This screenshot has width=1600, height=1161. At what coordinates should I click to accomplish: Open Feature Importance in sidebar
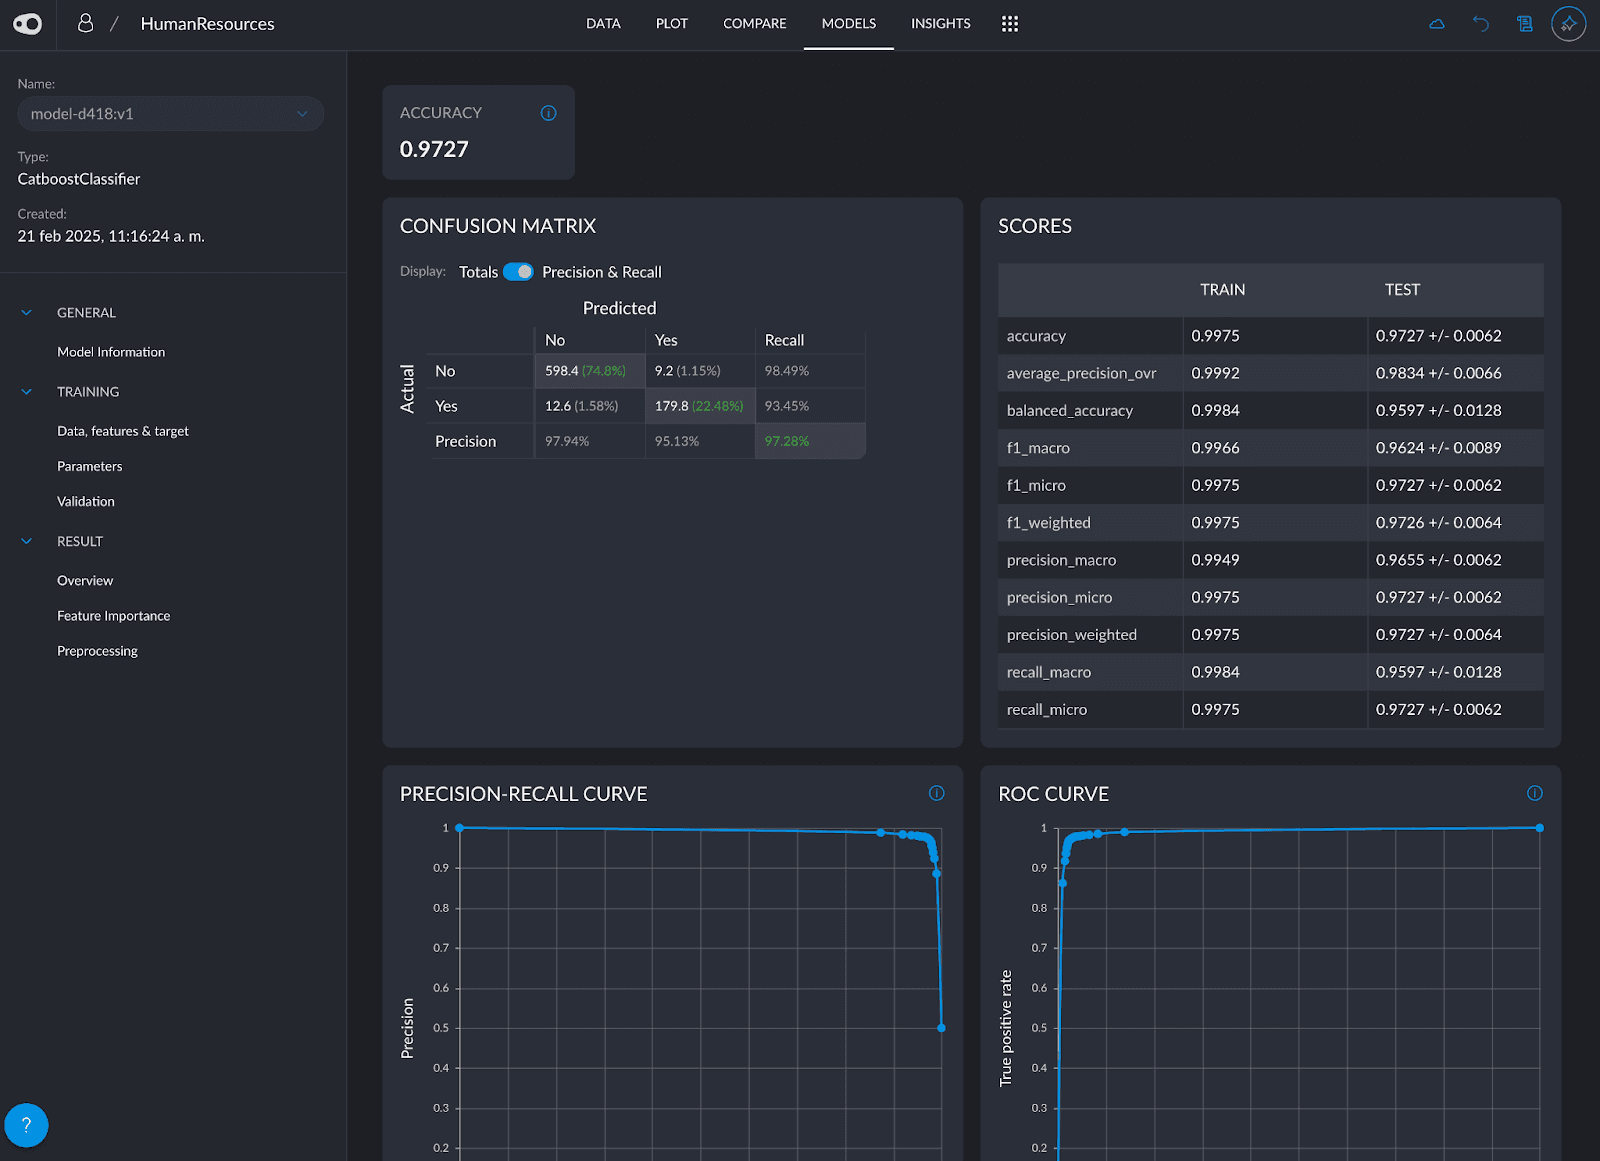click(114, 616)
